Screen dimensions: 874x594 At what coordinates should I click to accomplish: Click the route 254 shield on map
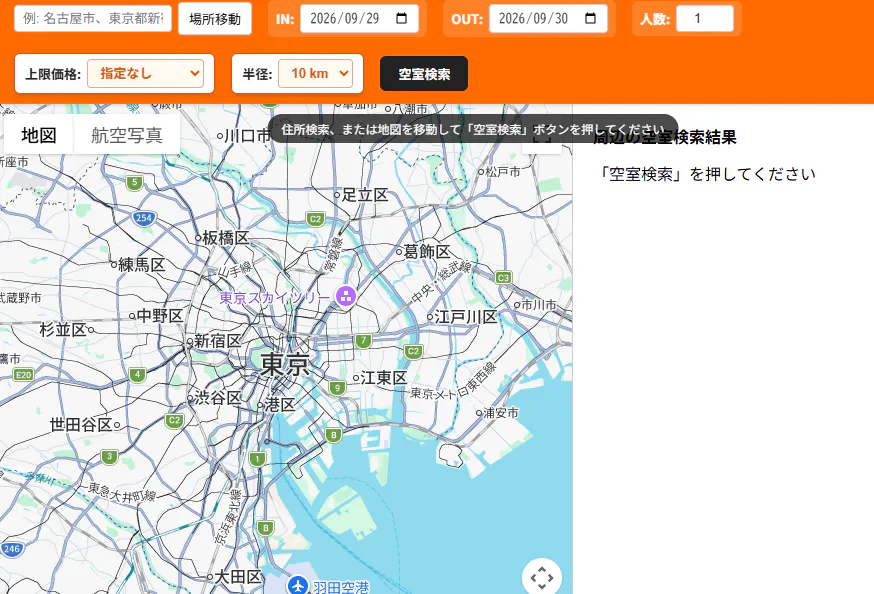(x=144, y=218)
